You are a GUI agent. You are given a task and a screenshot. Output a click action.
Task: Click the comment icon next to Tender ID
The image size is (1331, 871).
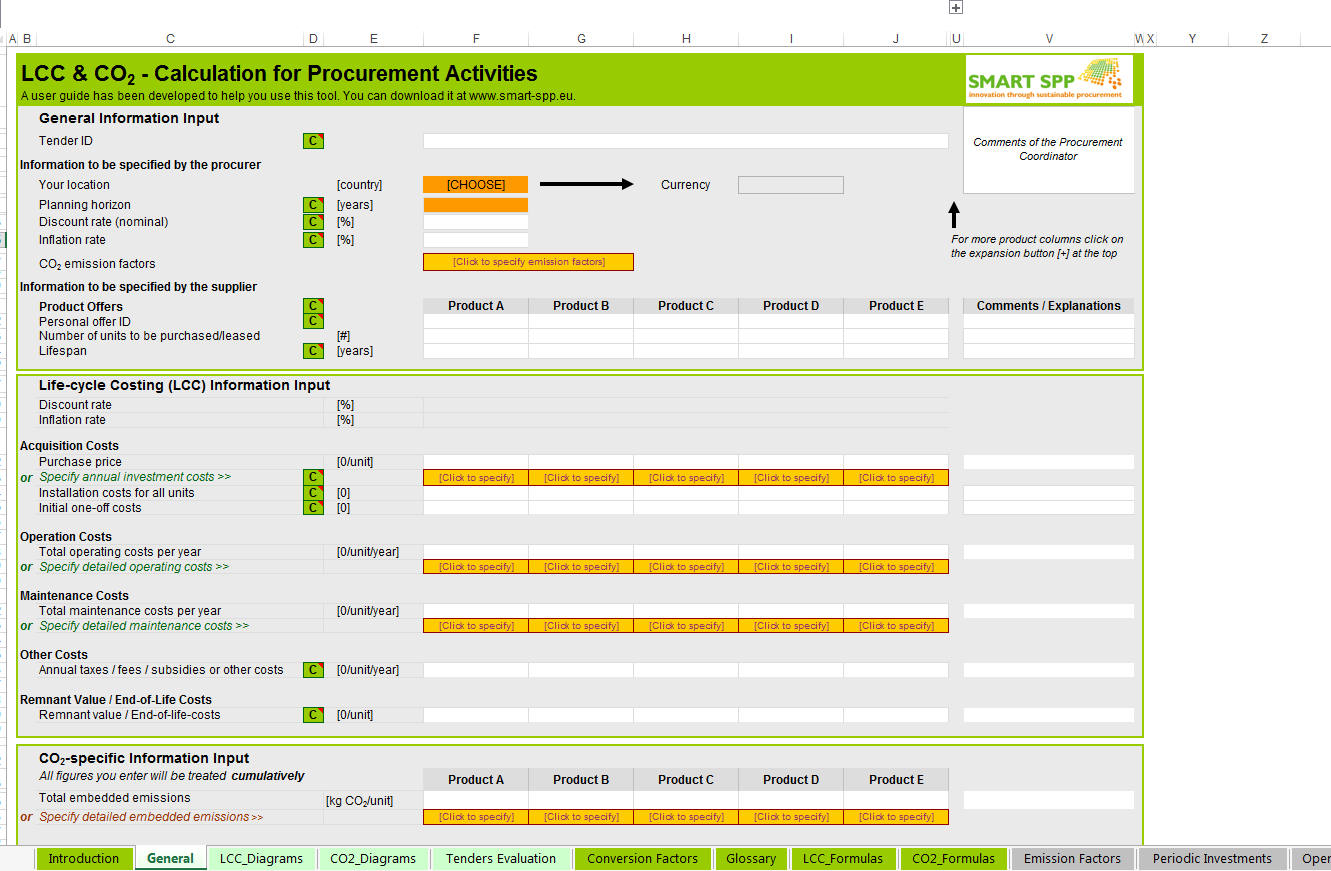pos(314,141)
